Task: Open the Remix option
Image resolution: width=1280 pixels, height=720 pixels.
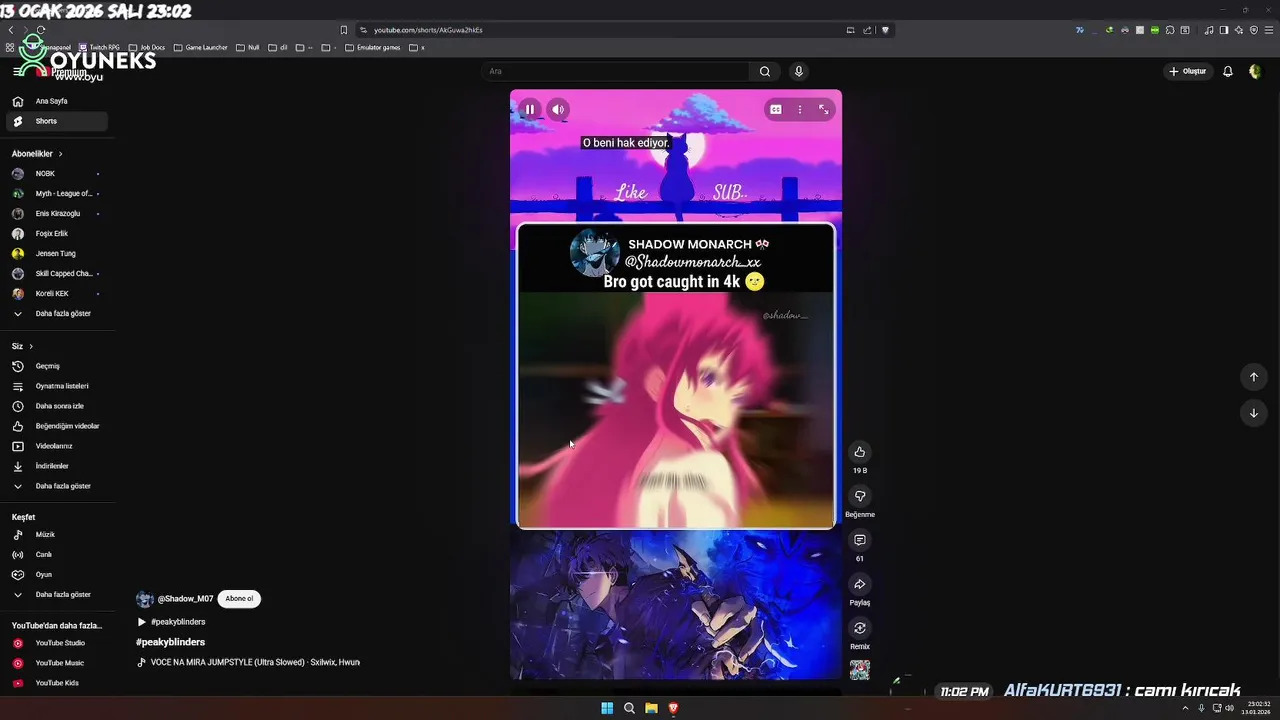Action: [860, 628]
